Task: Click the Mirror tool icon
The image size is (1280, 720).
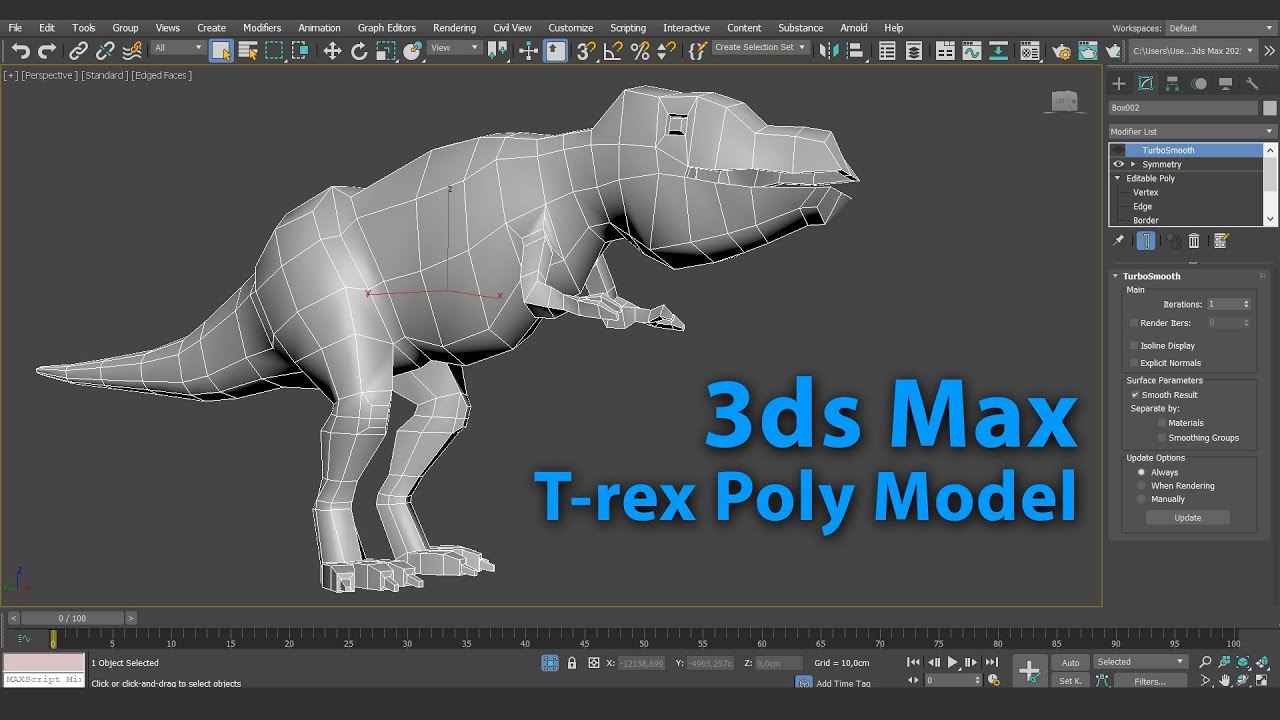Action: point(828,51)
